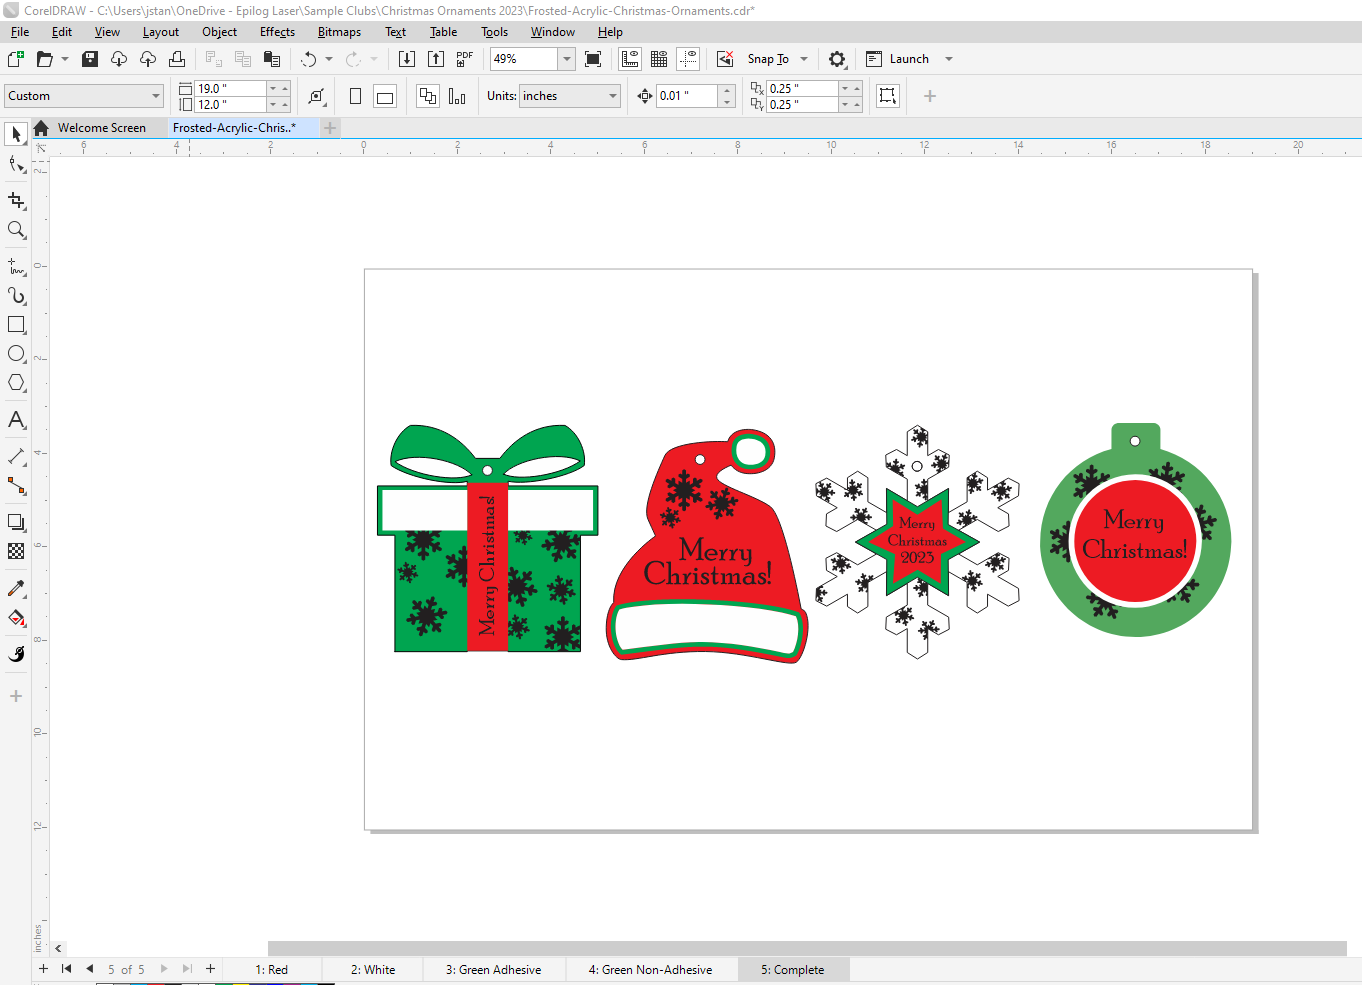Toggle Show Grid
This screenshot has height=985, width=1362.
(x=659, y=59)
